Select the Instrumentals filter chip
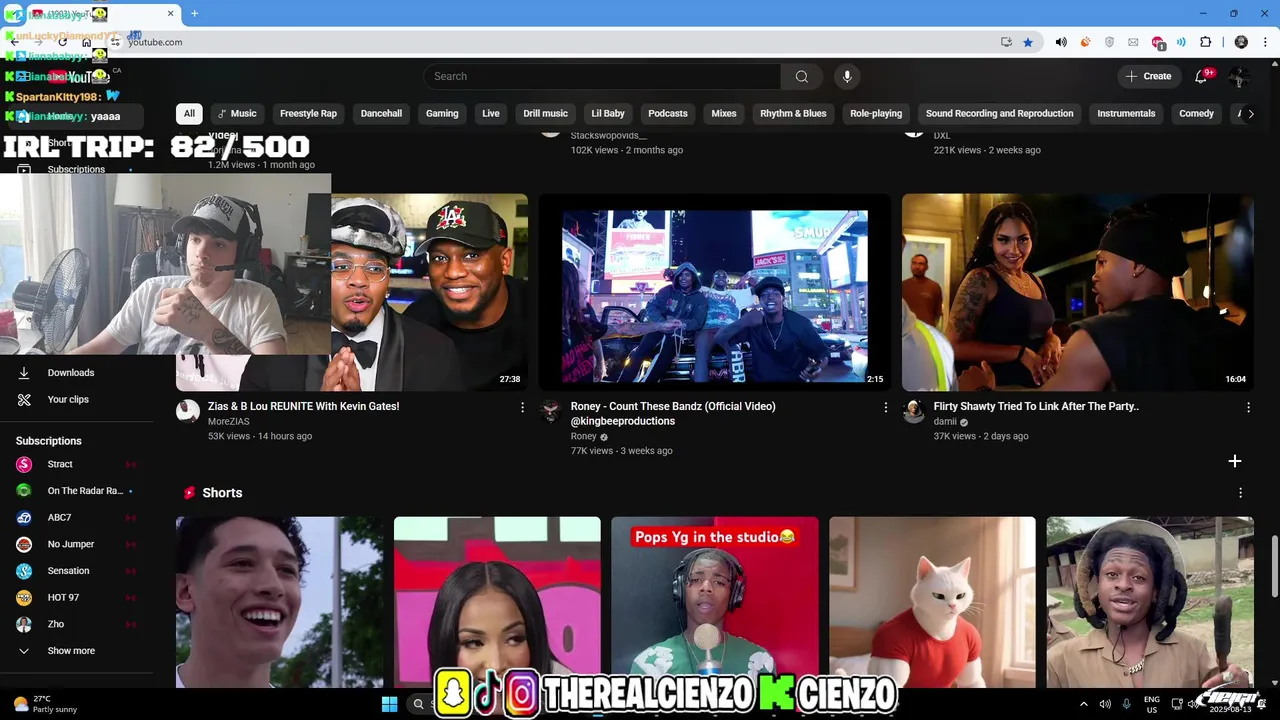 point(1126,114)
